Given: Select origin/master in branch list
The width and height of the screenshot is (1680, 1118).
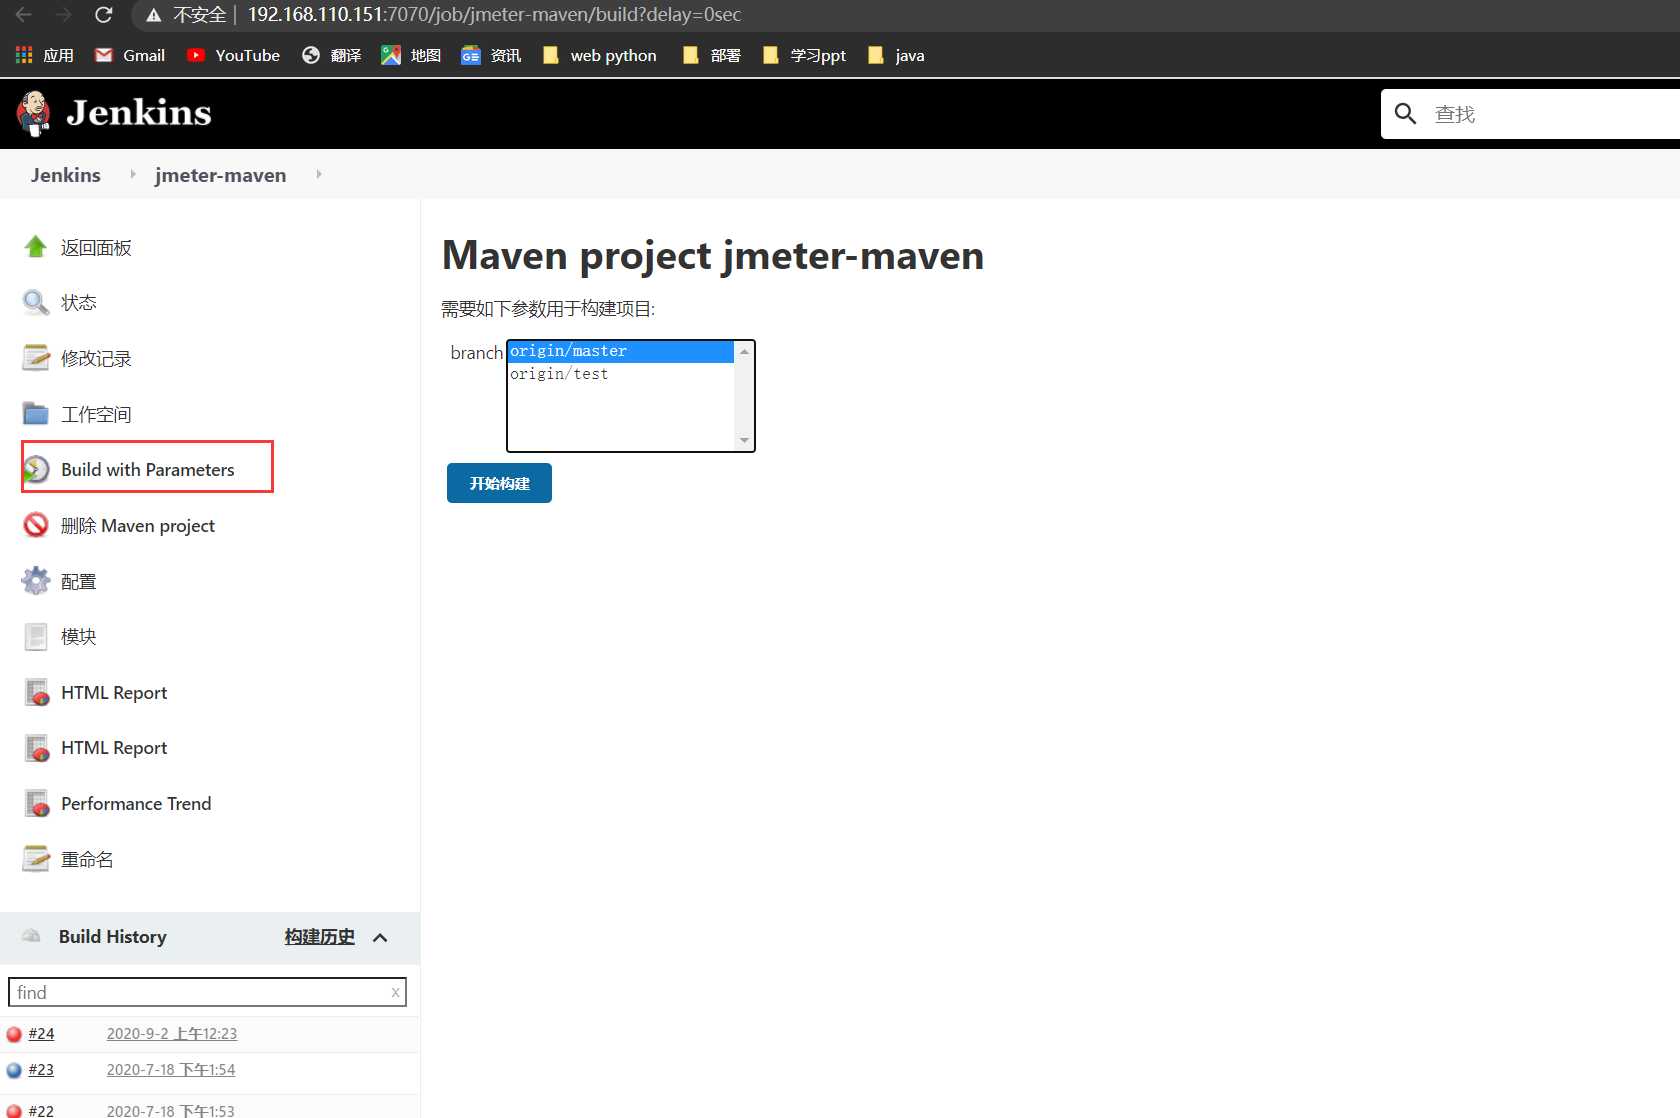Looking at the screenshot, I should [621, 351].
